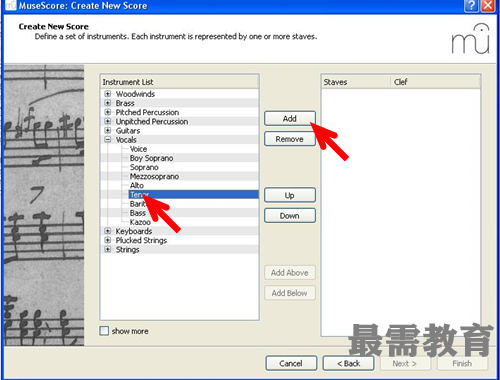Click the Add button
The image size is (500, 380).
click(x=290, y=118)
